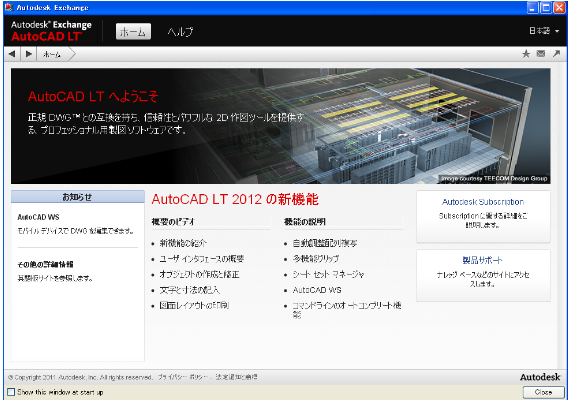Open オブジェクトの作成と修正 video link
570x400 pixels.
[x=199, y=275]
